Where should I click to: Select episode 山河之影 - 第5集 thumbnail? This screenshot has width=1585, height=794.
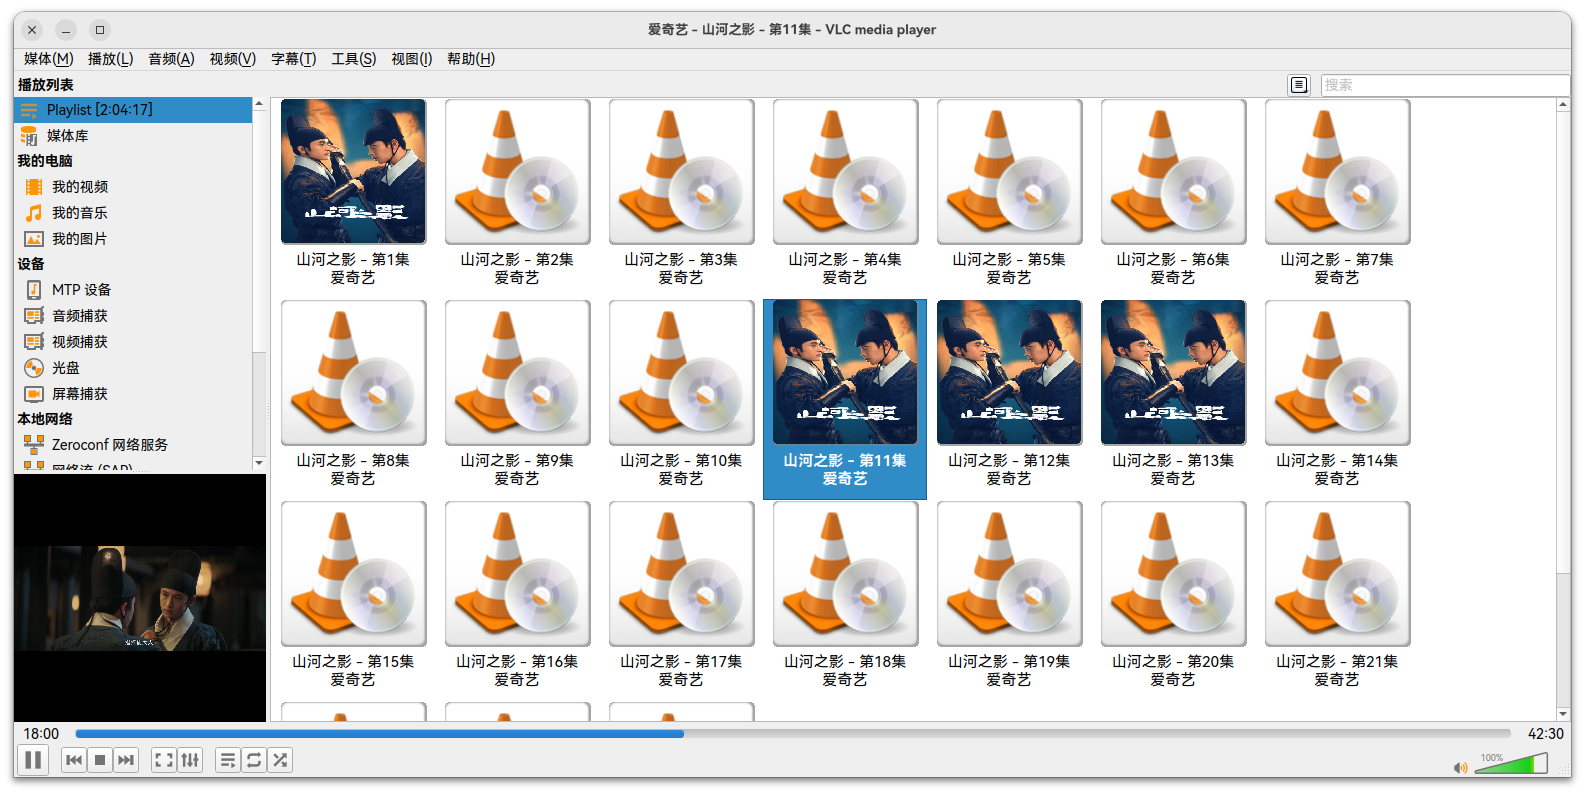point(1009,171)
